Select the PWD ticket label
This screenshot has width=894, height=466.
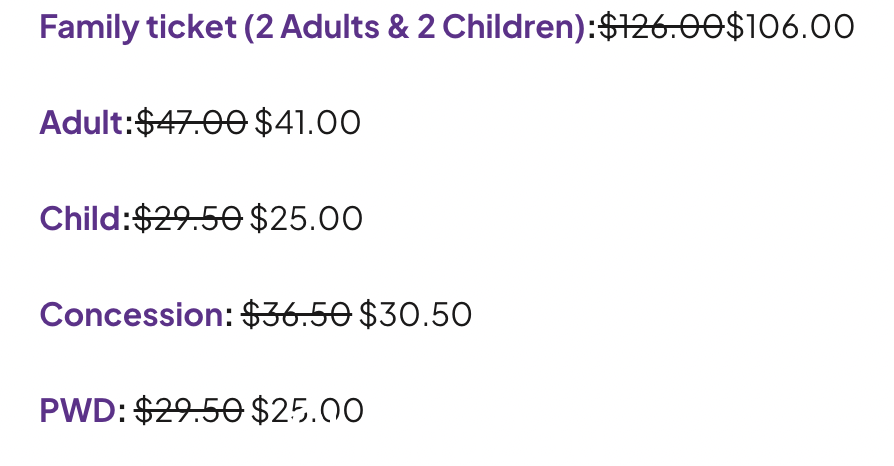pos(78,410)
